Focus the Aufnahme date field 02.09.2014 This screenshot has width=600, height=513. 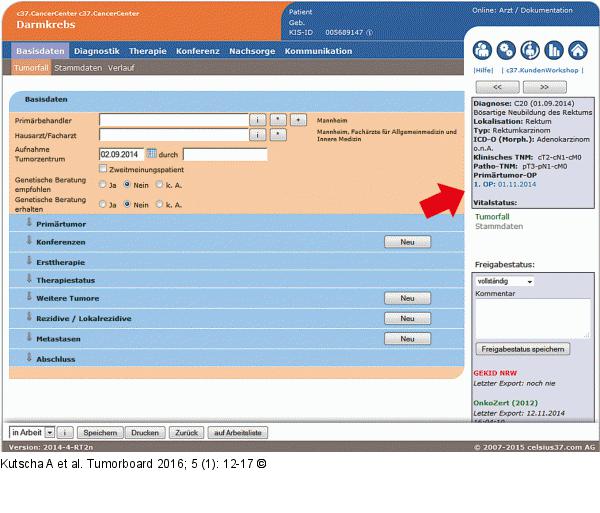pos(121,154)
